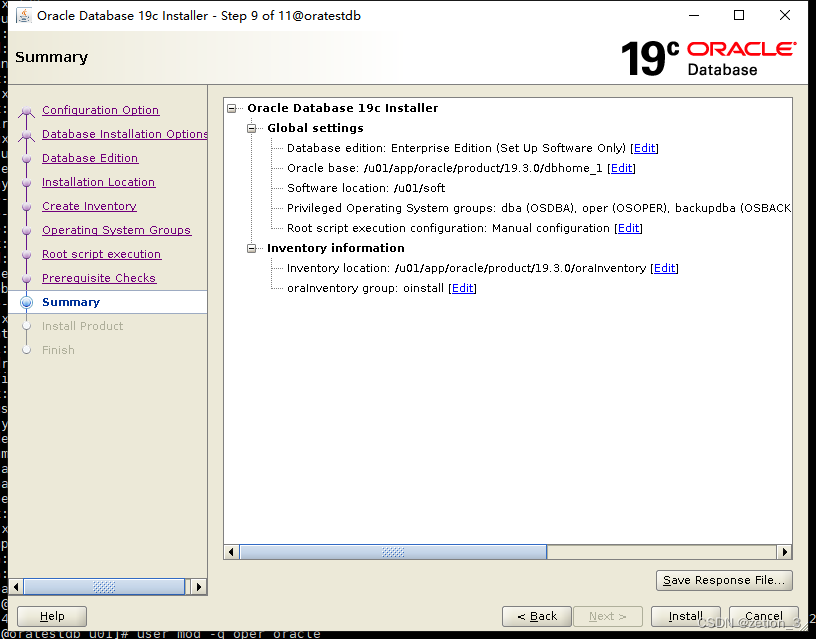This screenshot has height=639, width=816.
Task: Click the Configuration Option step marker icon
Action: coord(27,111)
